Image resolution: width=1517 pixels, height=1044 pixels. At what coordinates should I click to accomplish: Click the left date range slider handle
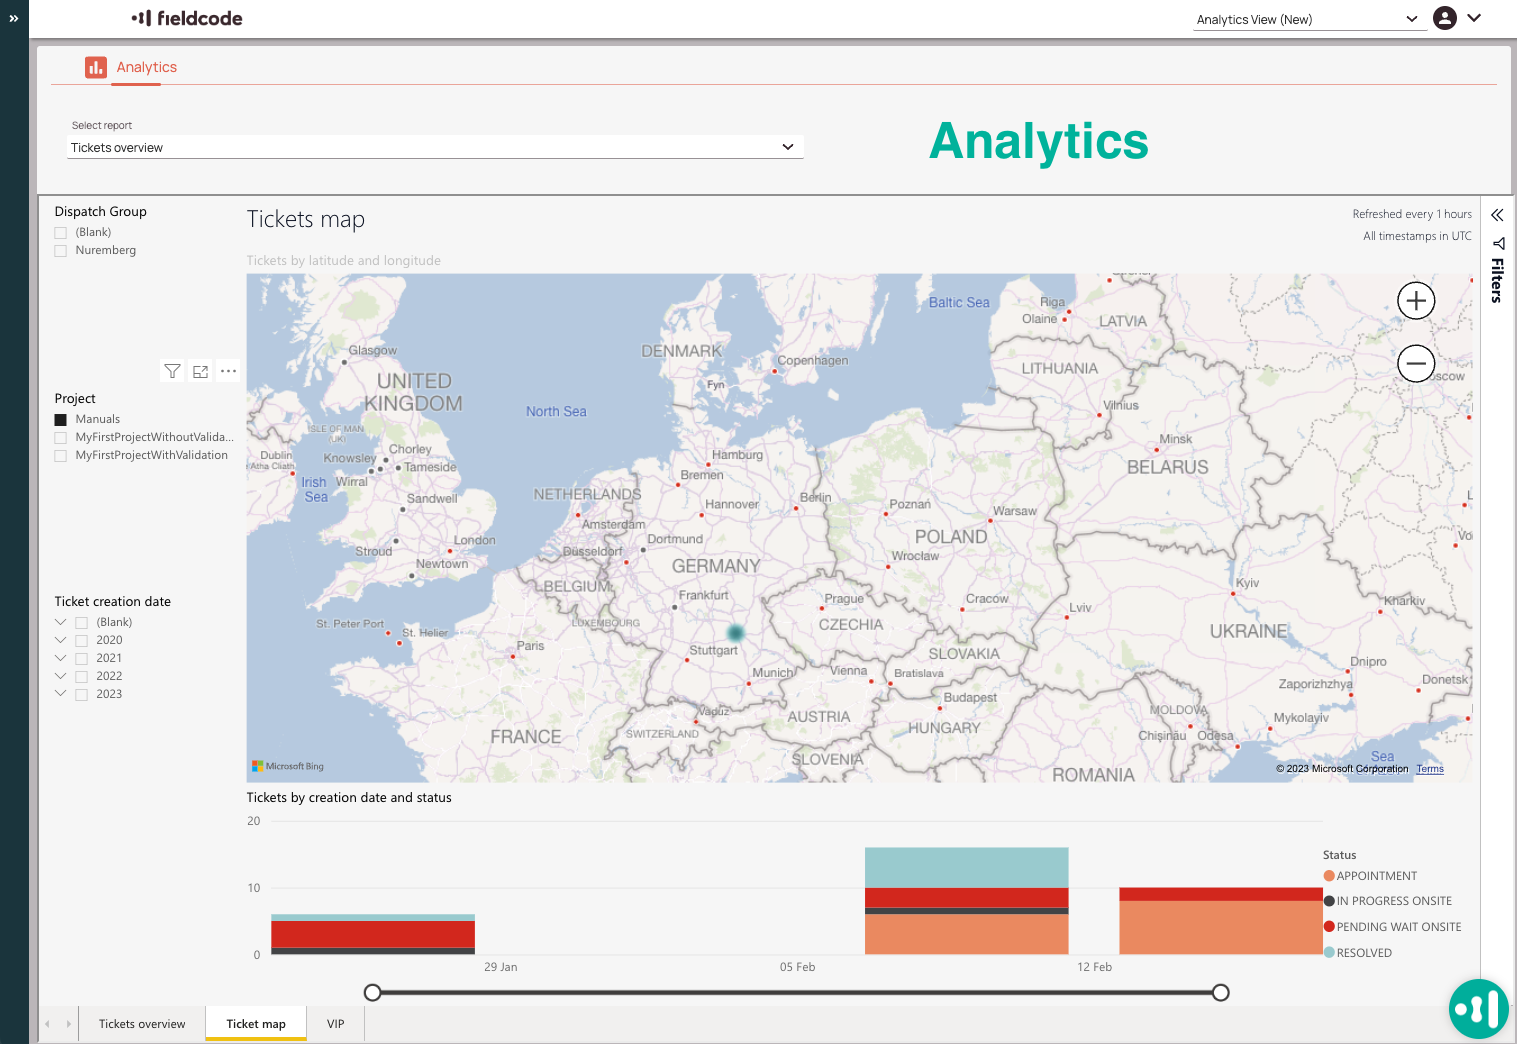point(373,993)
